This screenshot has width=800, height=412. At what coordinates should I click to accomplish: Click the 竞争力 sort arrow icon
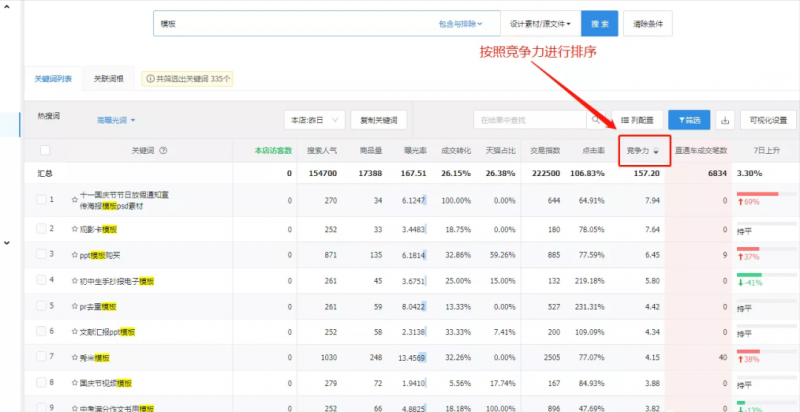point(656,151)
